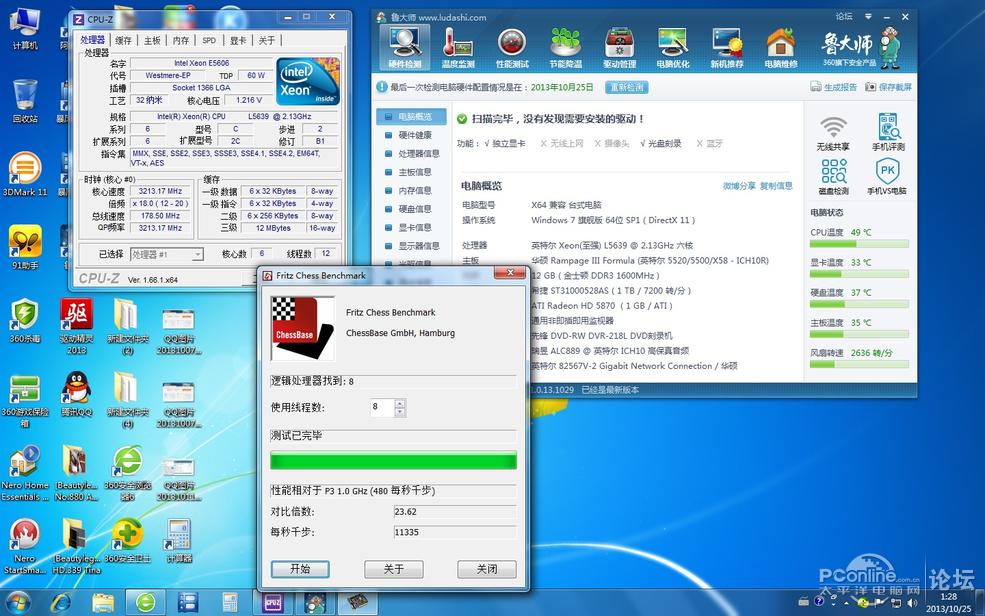This screenshot has width=985, height=616.
Task: Open 手机评测 phone benchmark tool
Action: point(888,133)
